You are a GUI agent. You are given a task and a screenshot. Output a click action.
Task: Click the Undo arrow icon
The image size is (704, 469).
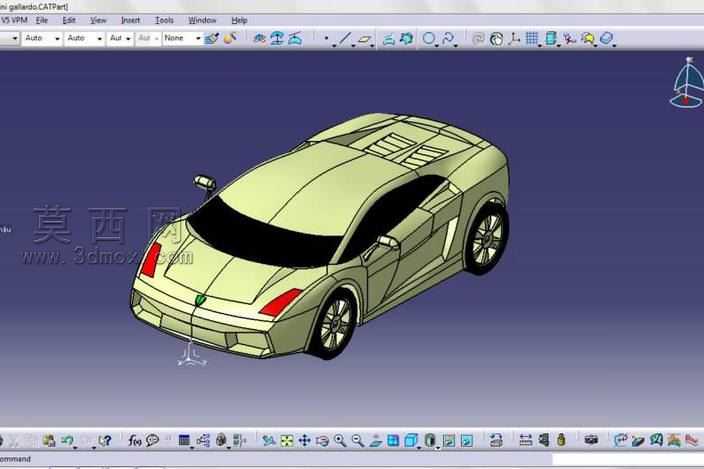[67, 441]
